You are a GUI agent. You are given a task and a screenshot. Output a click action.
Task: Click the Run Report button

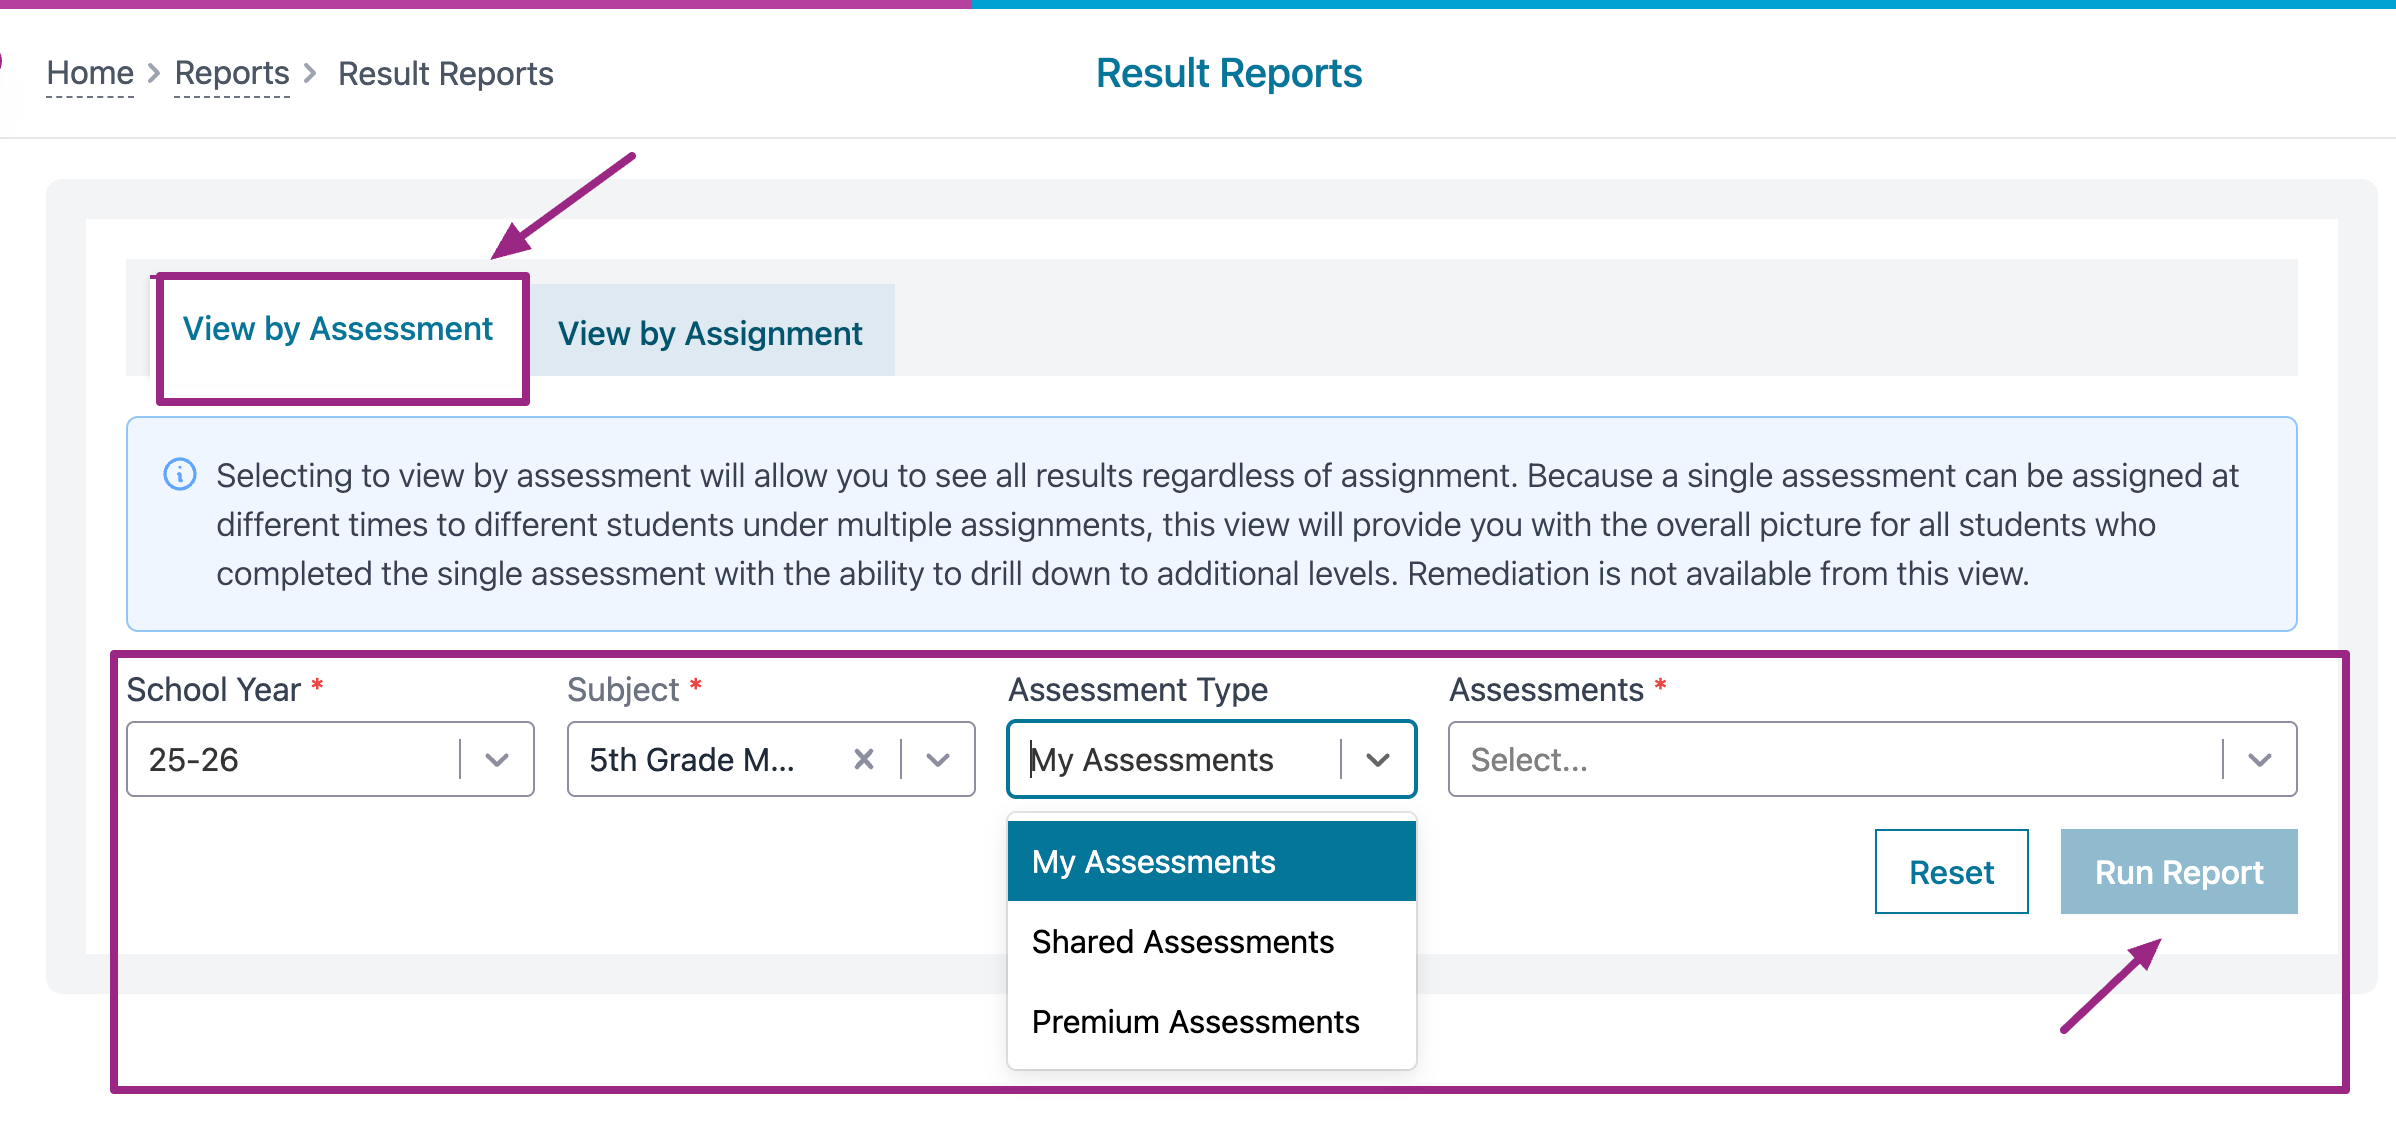coord(2178,872)
